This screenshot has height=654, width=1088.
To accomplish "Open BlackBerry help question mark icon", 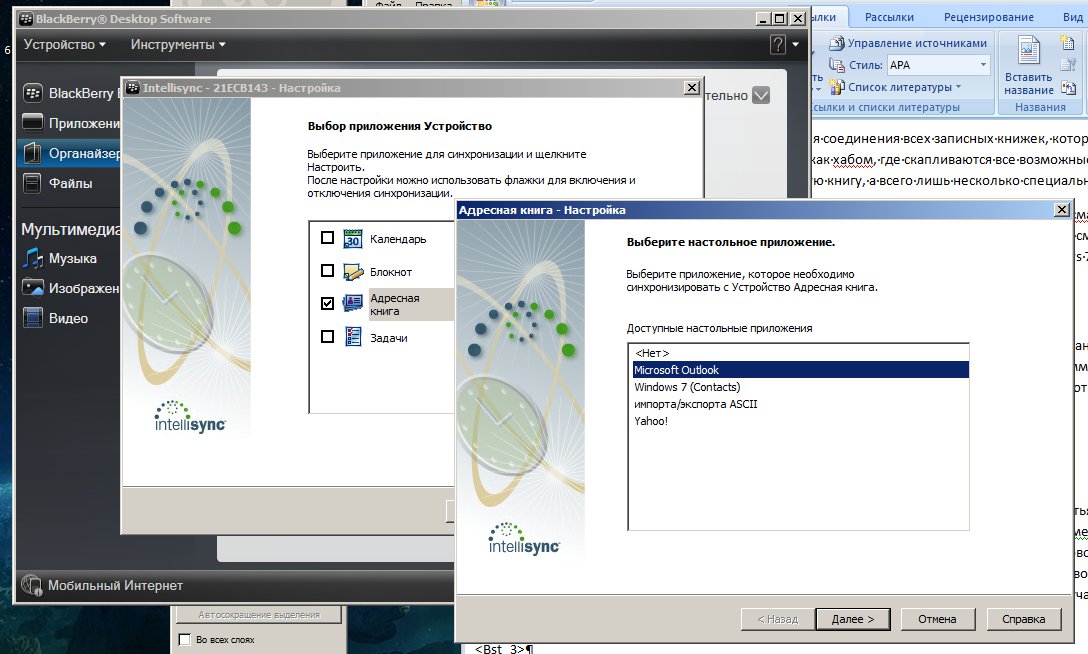I will point(777,45).
